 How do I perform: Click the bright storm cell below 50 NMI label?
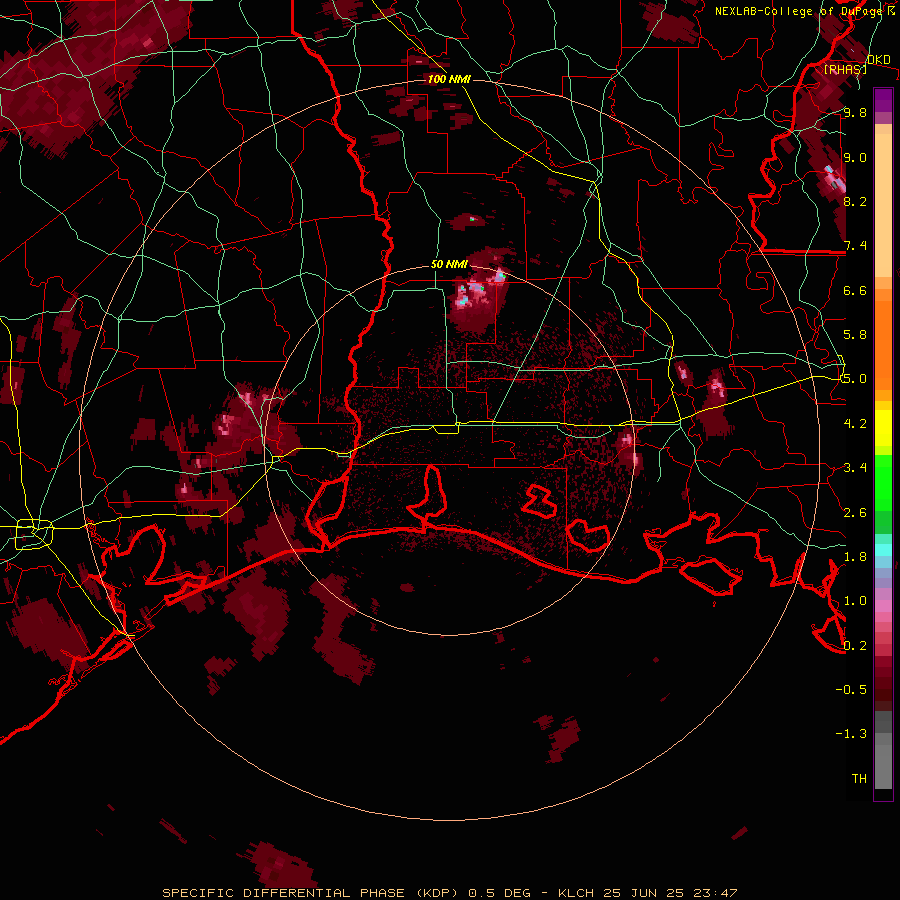click(x=476, y=290)
